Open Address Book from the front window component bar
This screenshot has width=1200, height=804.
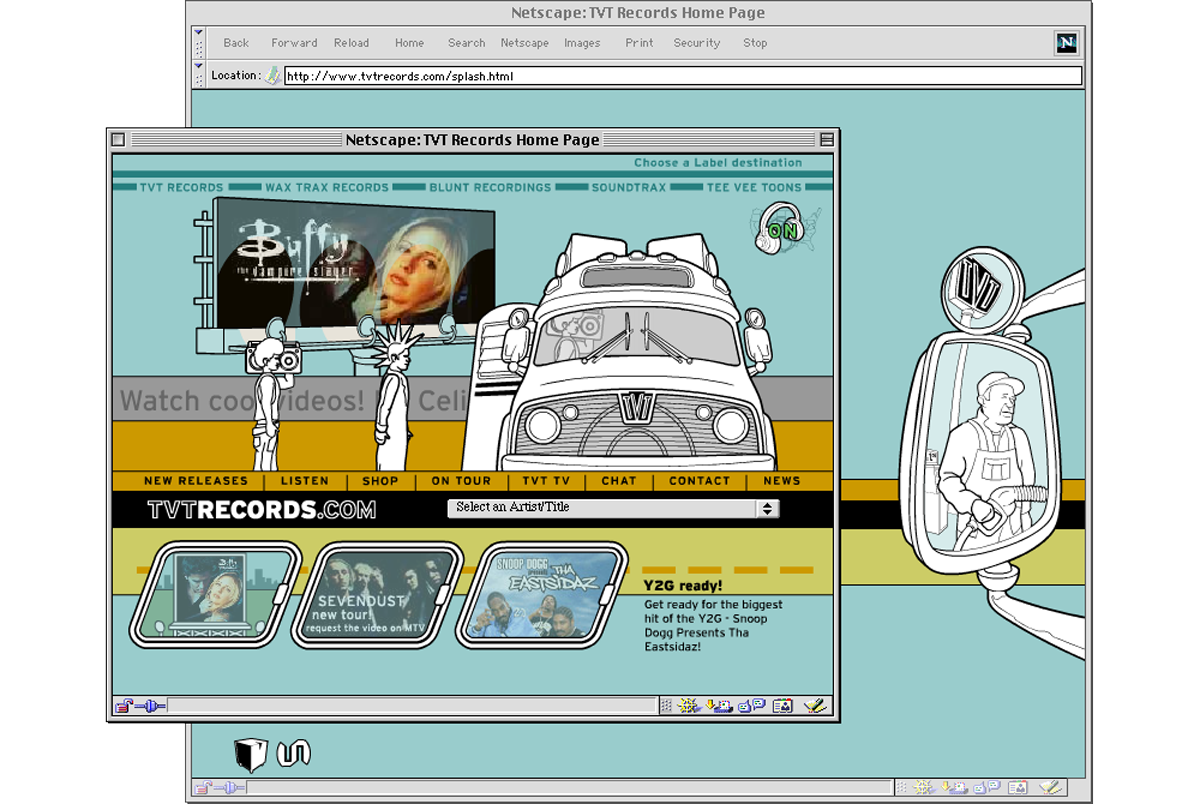(x=783, y=706)
